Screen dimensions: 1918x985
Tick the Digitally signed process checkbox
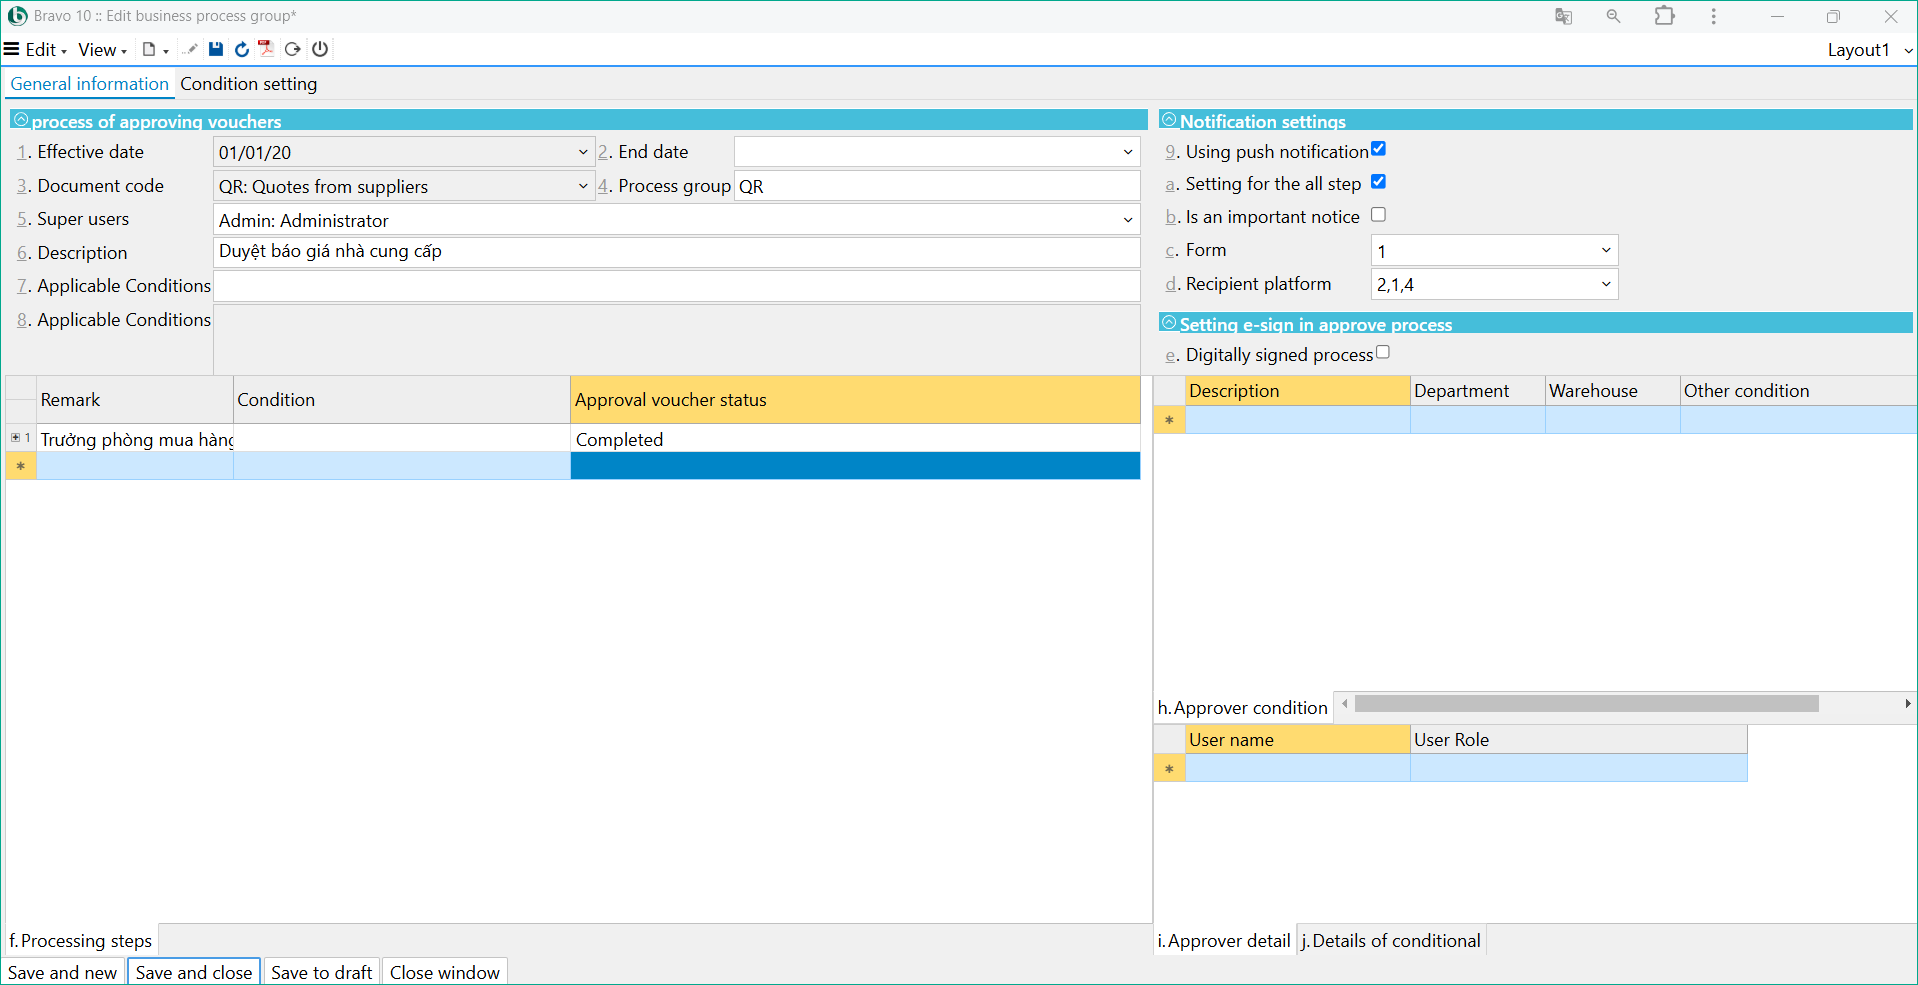[1382, 352]
